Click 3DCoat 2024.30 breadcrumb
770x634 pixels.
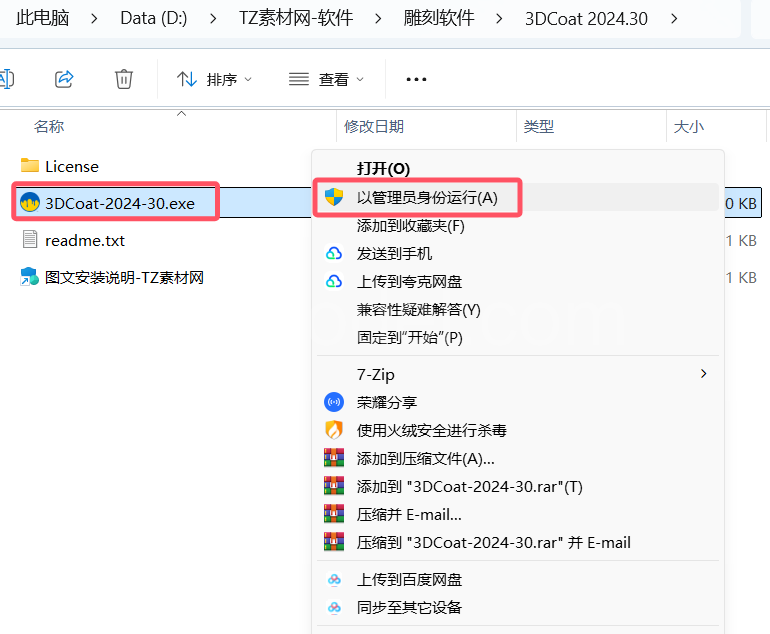point(586,19)
